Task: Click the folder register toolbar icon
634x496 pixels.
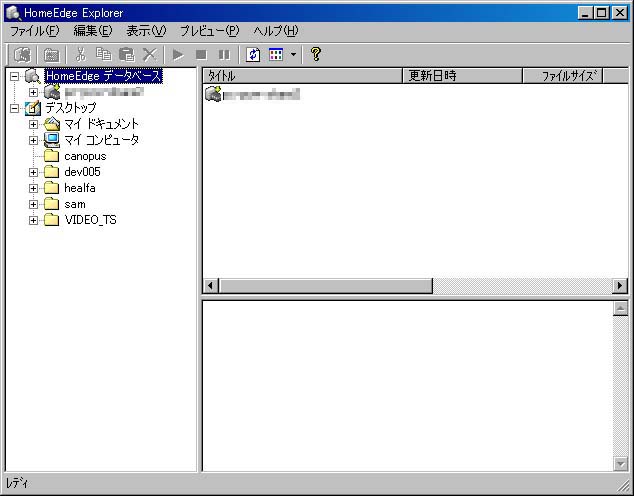Action: [51, 55]
